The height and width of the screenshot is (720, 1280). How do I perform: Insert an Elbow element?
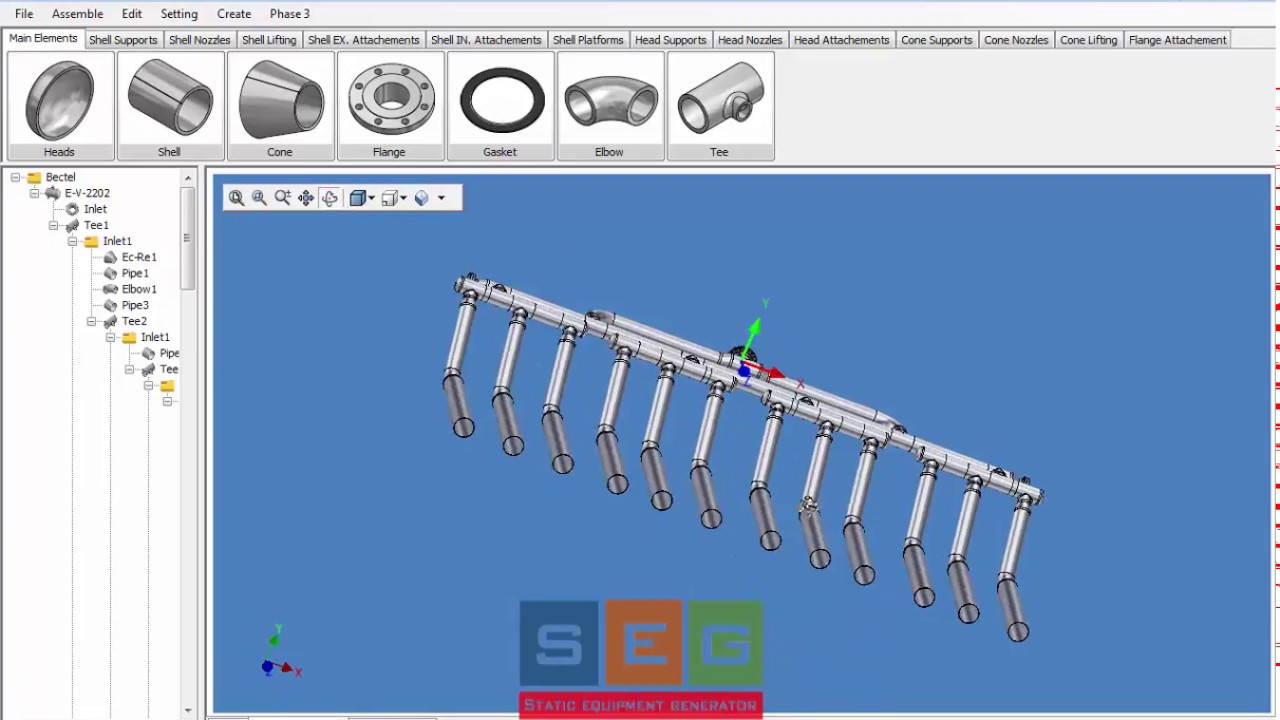(610, 106)
